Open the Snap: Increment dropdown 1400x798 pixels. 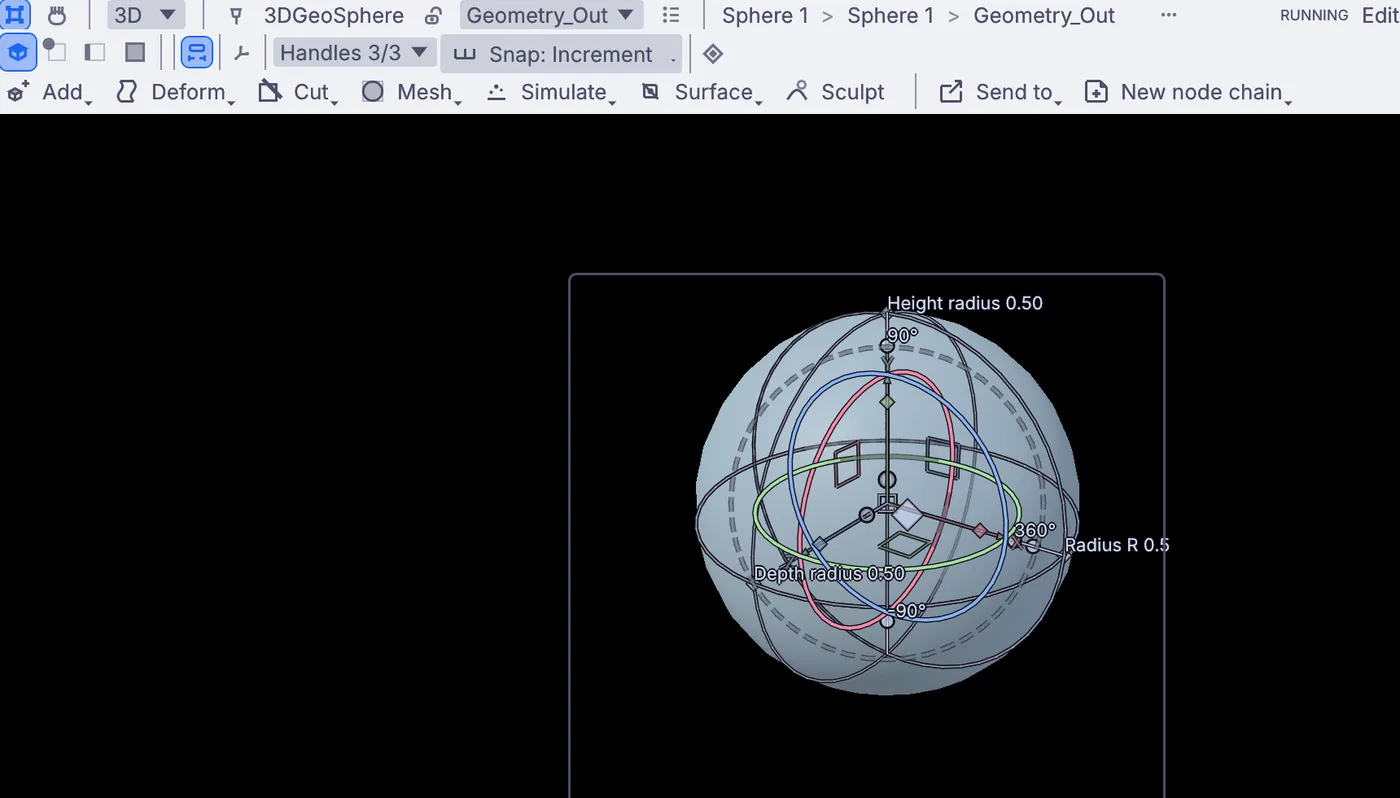point(561,54)
